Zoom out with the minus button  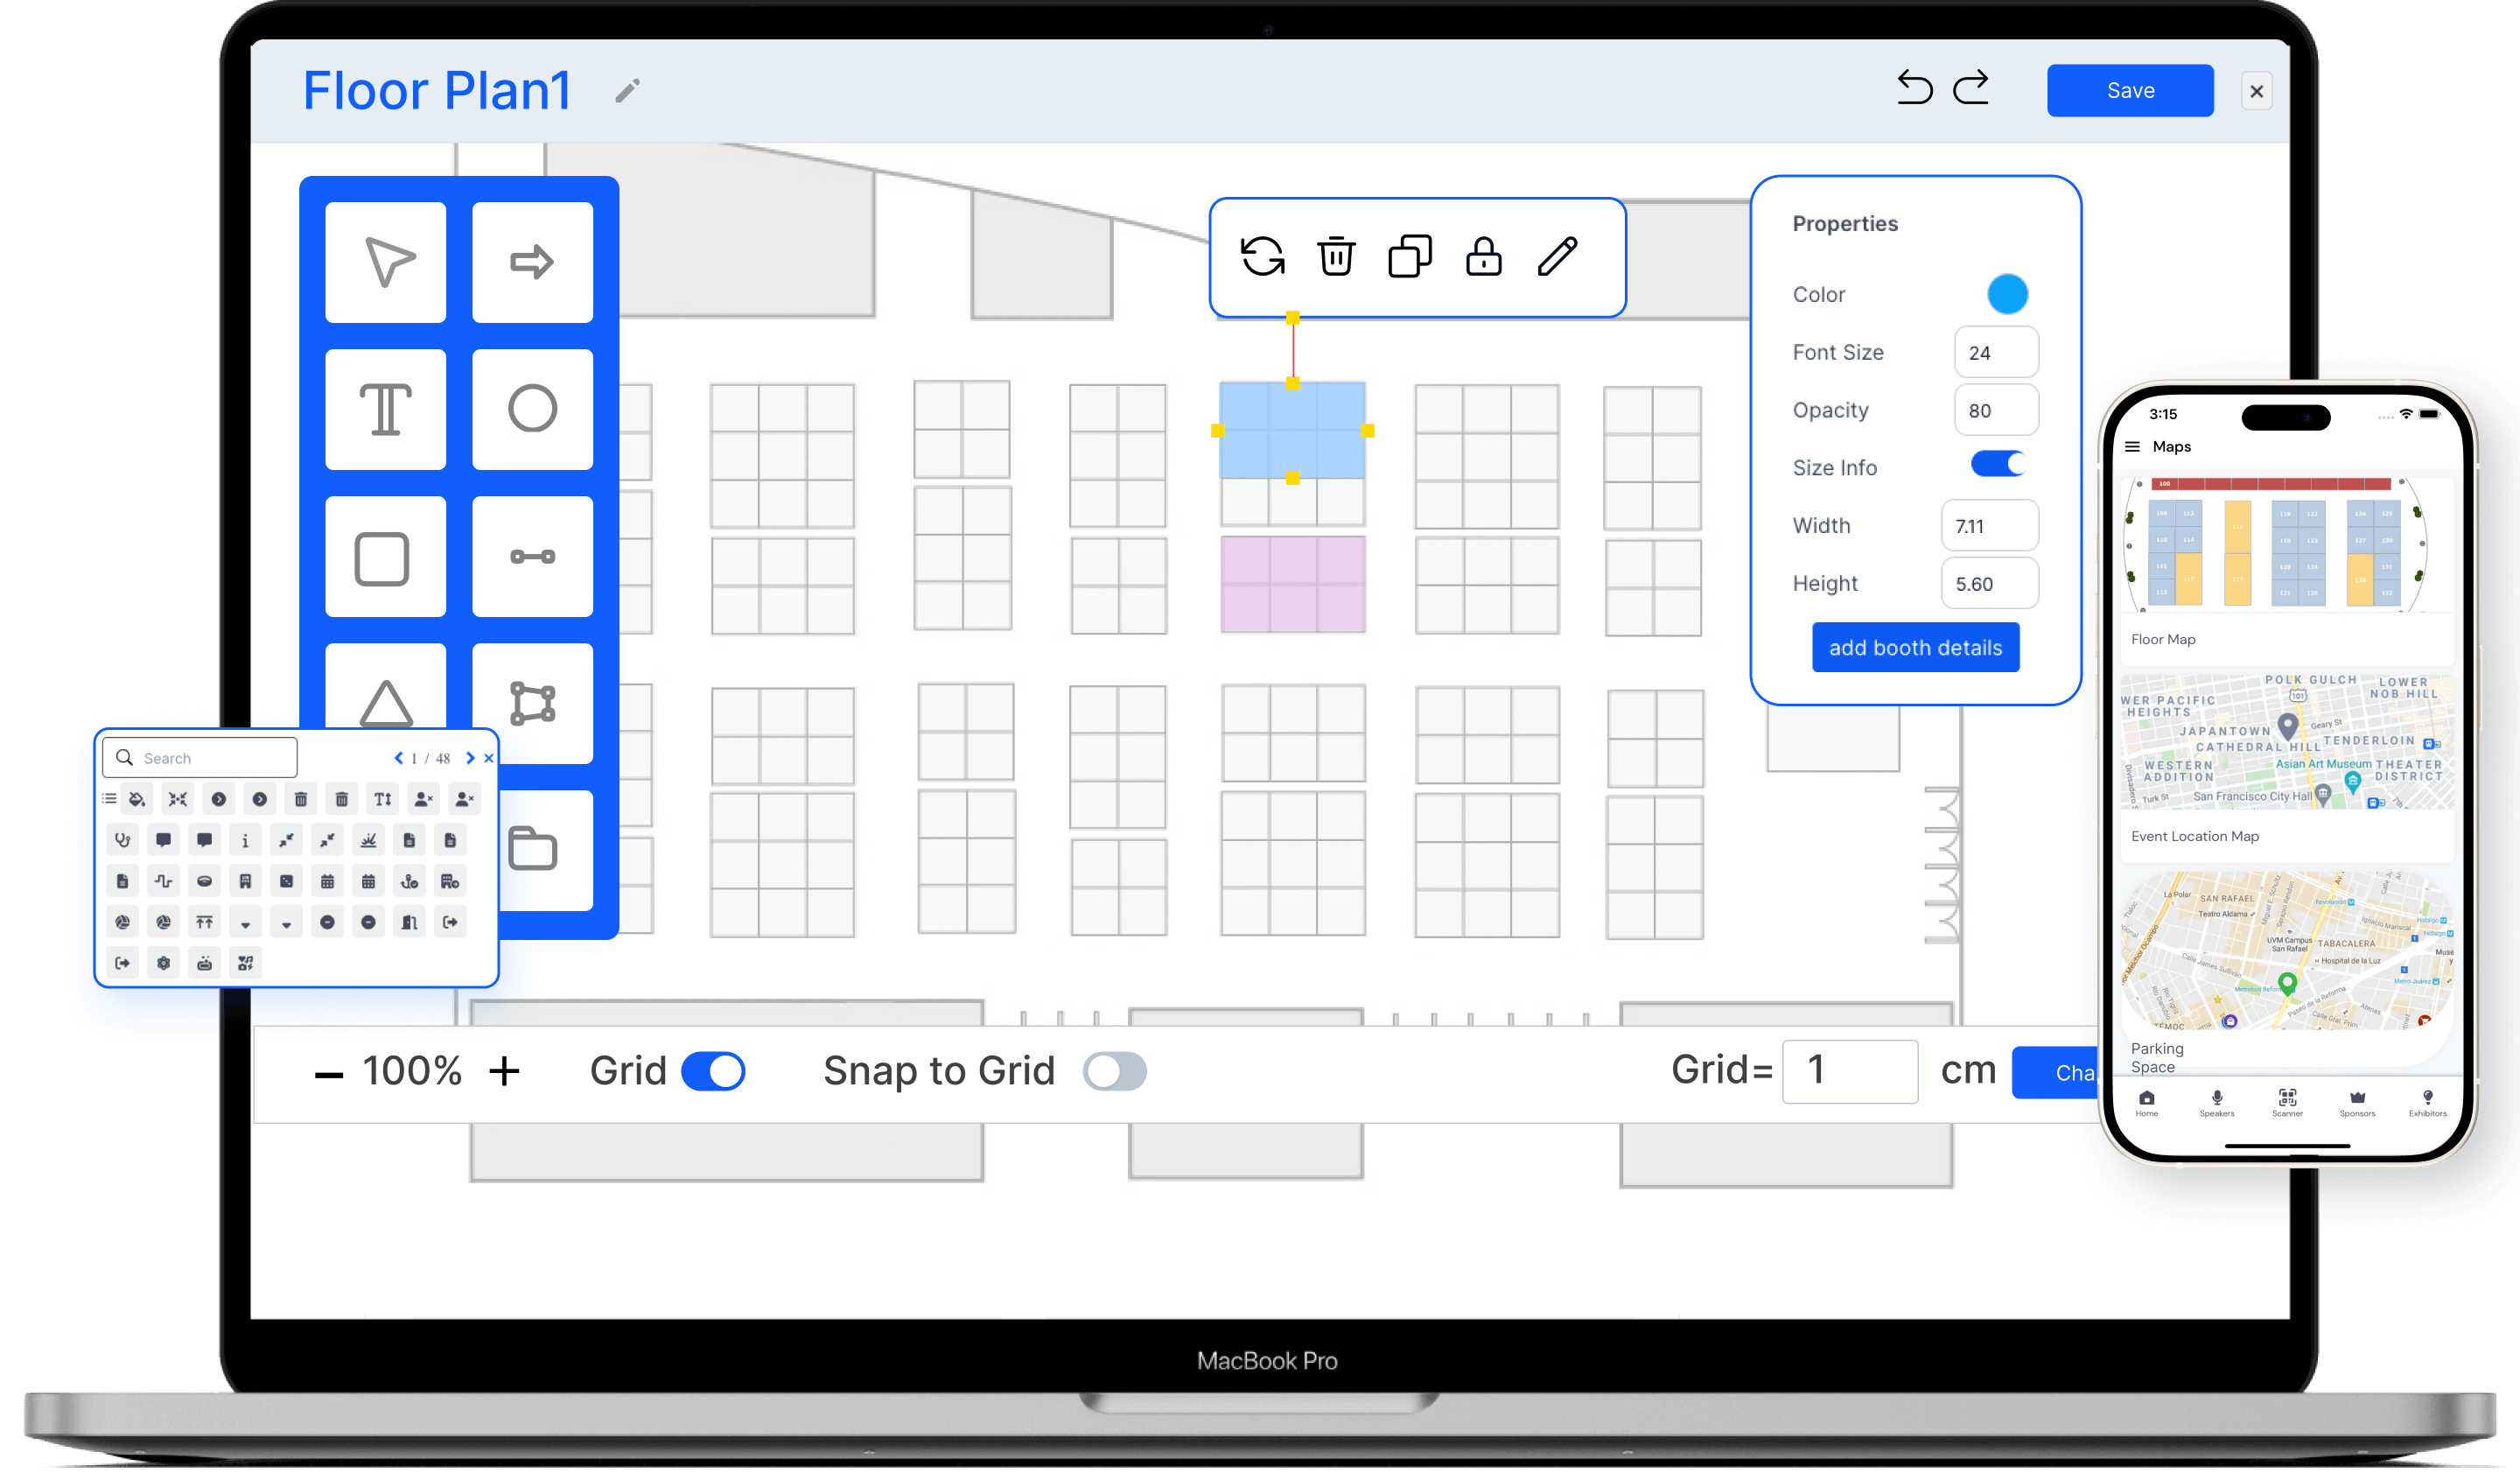click(x=329, y=1074)
